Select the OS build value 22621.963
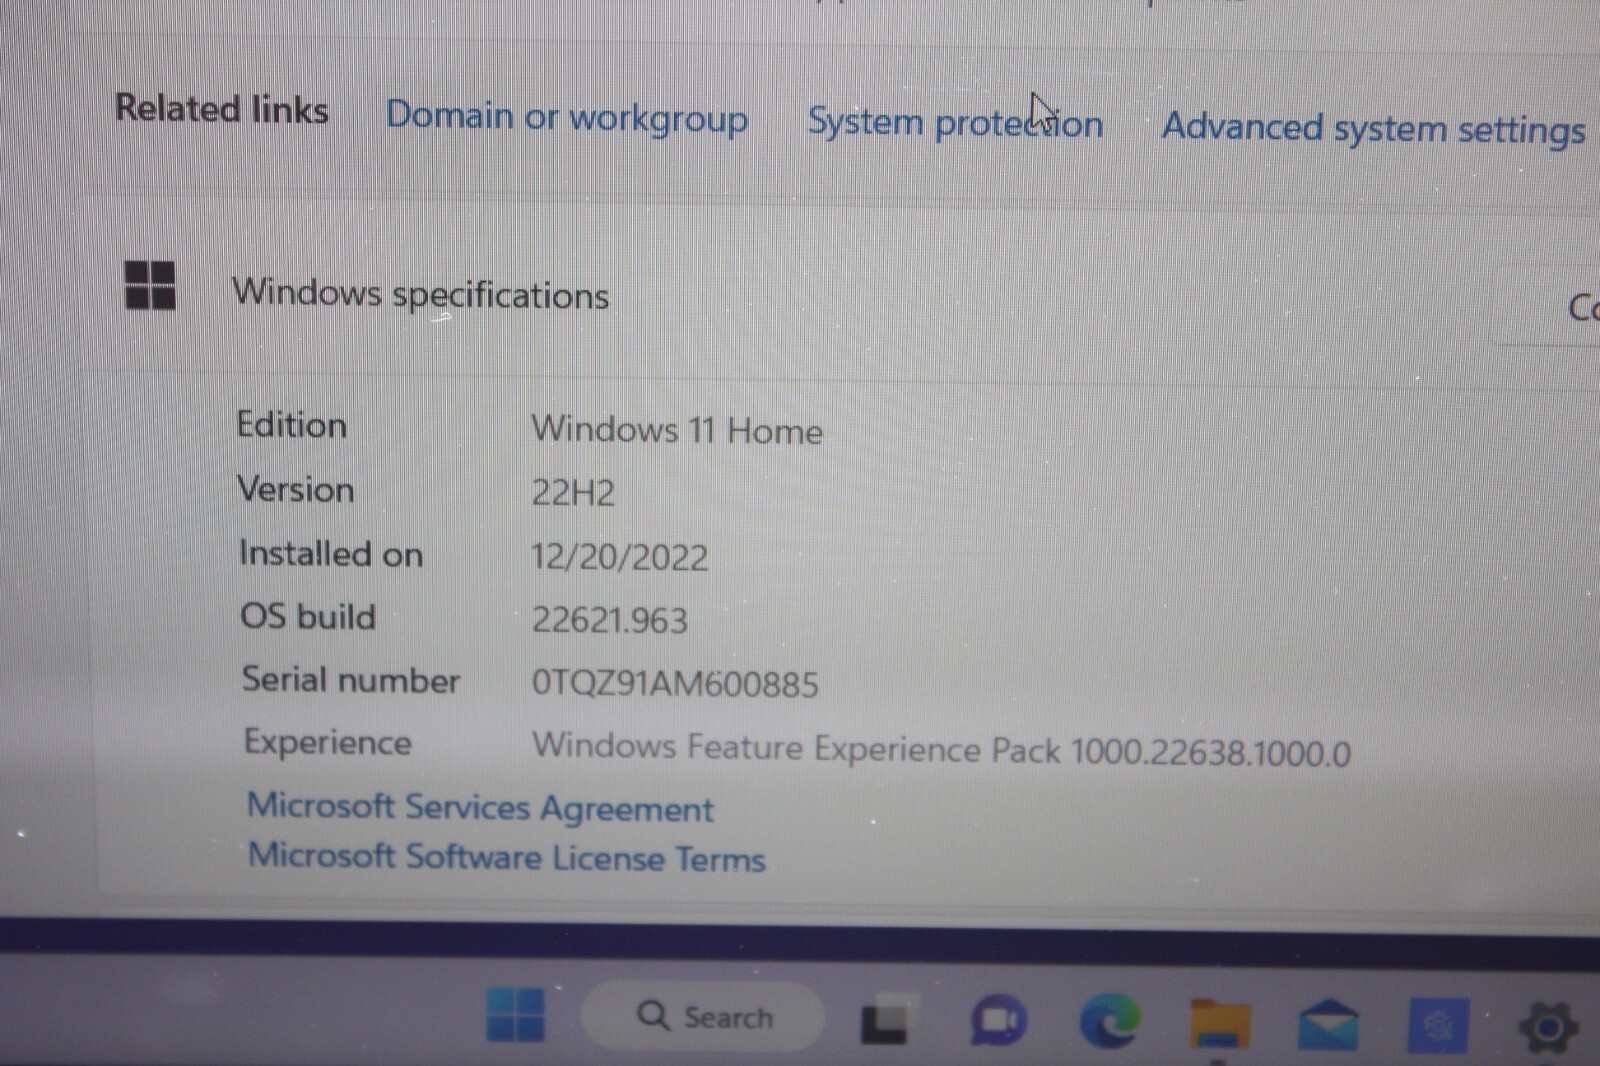Screen dimensions: 1600x1066 tap(609, 620)
